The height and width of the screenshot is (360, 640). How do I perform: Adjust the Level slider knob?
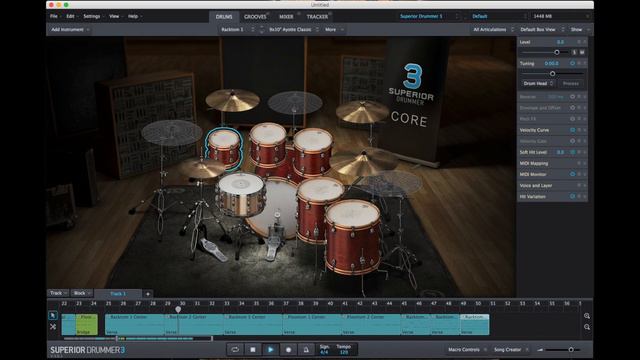click(557, 52)
